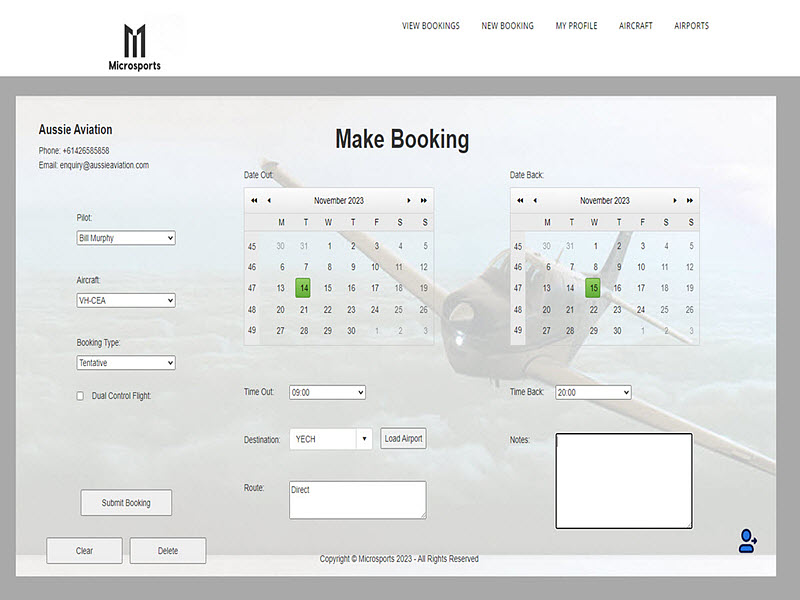The width and height of the screenshot is (800, 600).
Task: Open the Destination dropdown next to YECH
Action: tap(364, 438)
